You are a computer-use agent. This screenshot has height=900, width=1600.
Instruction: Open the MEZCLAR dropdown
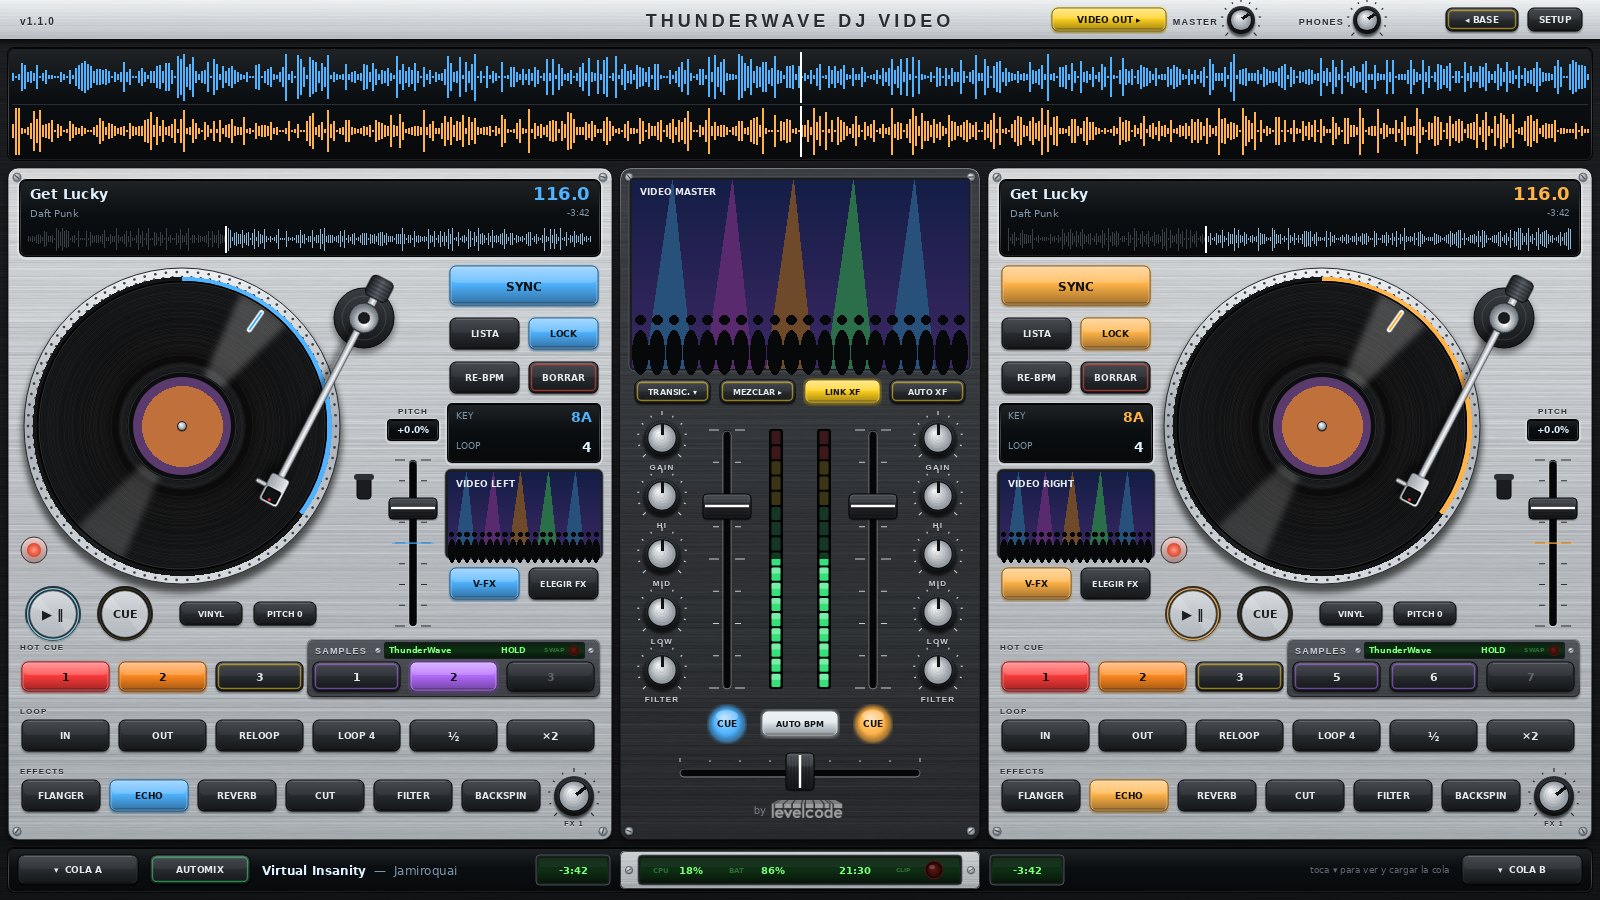tap(757, 392)
